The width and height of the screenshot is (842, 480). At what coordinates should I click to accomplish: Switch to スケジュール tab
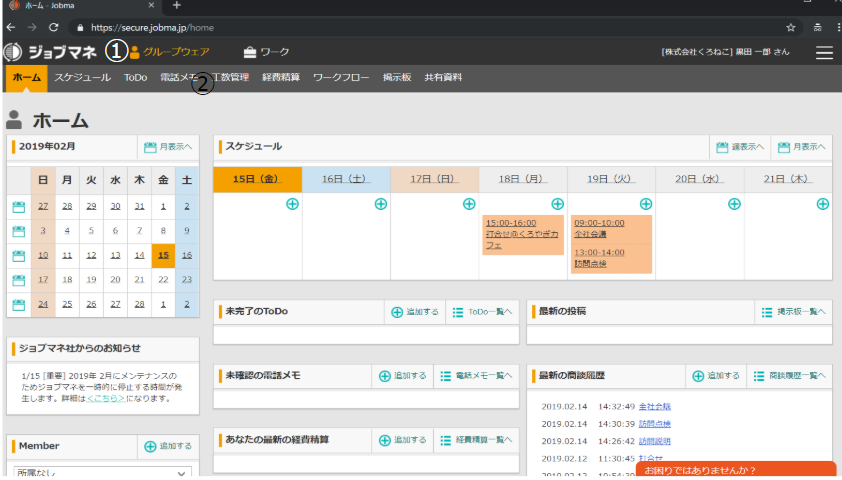click(82, 78)
